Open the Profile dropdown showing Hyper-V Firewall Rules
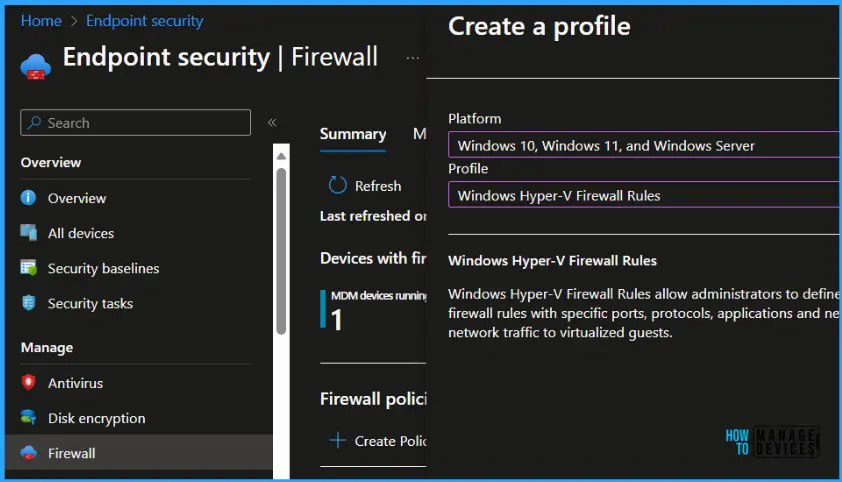The width and height of the screenshot is (842, 482). coord(643,195)
